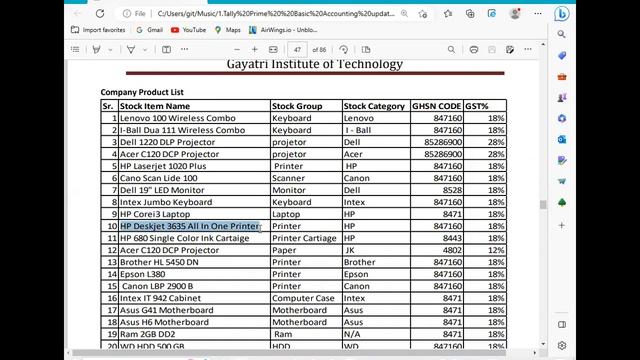Screen dimensions: 640x360
Task: Click the hide sidebar panel icon
Action: (x=562, y=324)
